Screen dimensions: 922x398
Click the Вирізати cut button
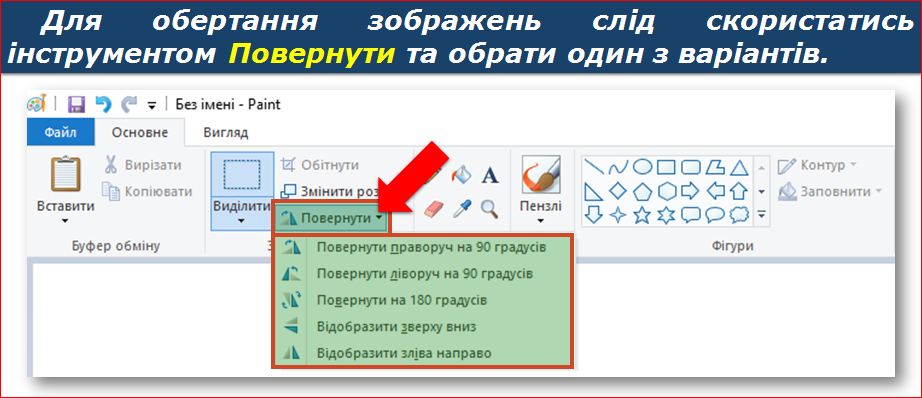143,165
